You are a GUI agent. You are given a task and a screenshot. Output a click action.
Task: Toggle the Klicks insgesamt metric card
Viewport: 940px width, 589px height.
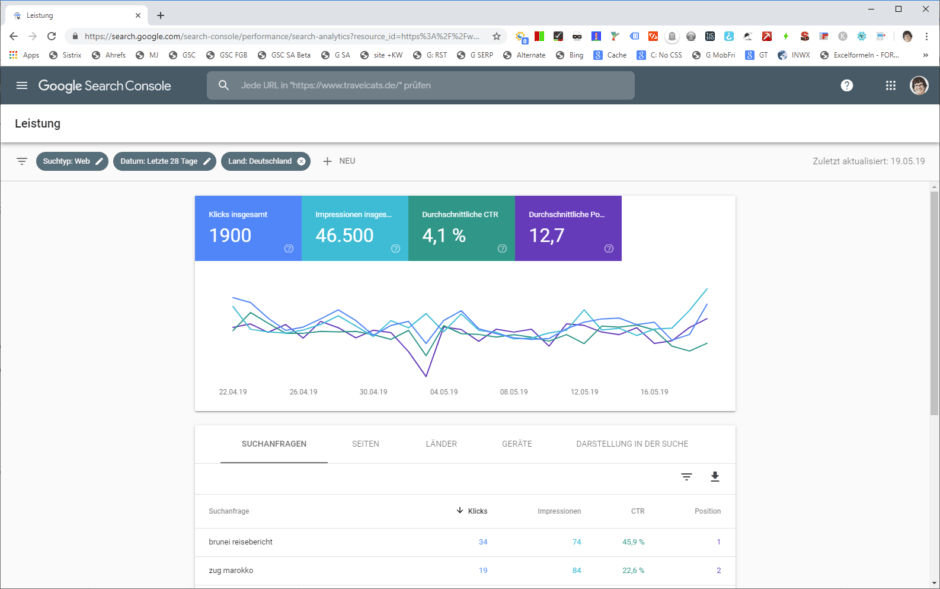(x=248, y=228)
